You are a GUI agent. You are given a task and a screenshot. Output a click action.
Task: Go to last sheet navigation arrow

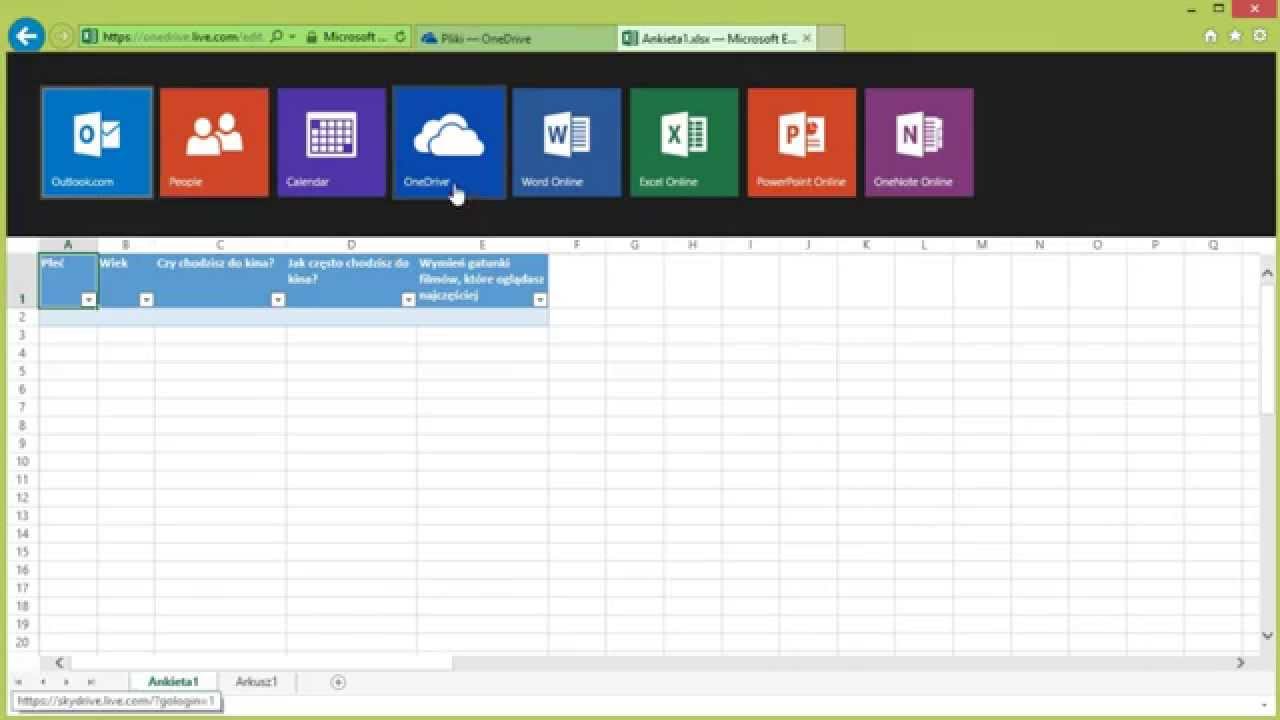[90, 682]
